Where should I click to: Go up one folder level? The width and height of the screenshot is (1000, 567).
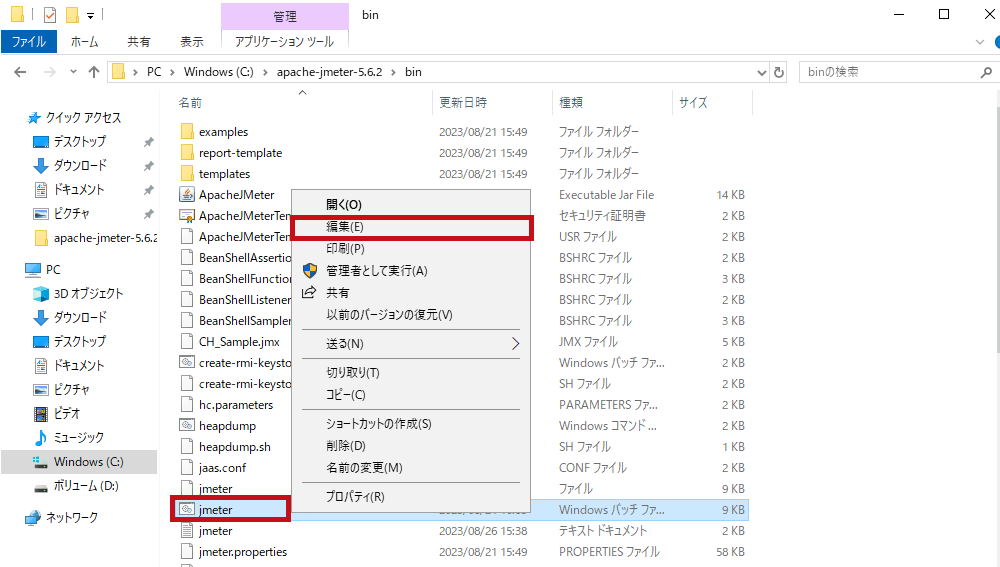click(x=94, y=72)
